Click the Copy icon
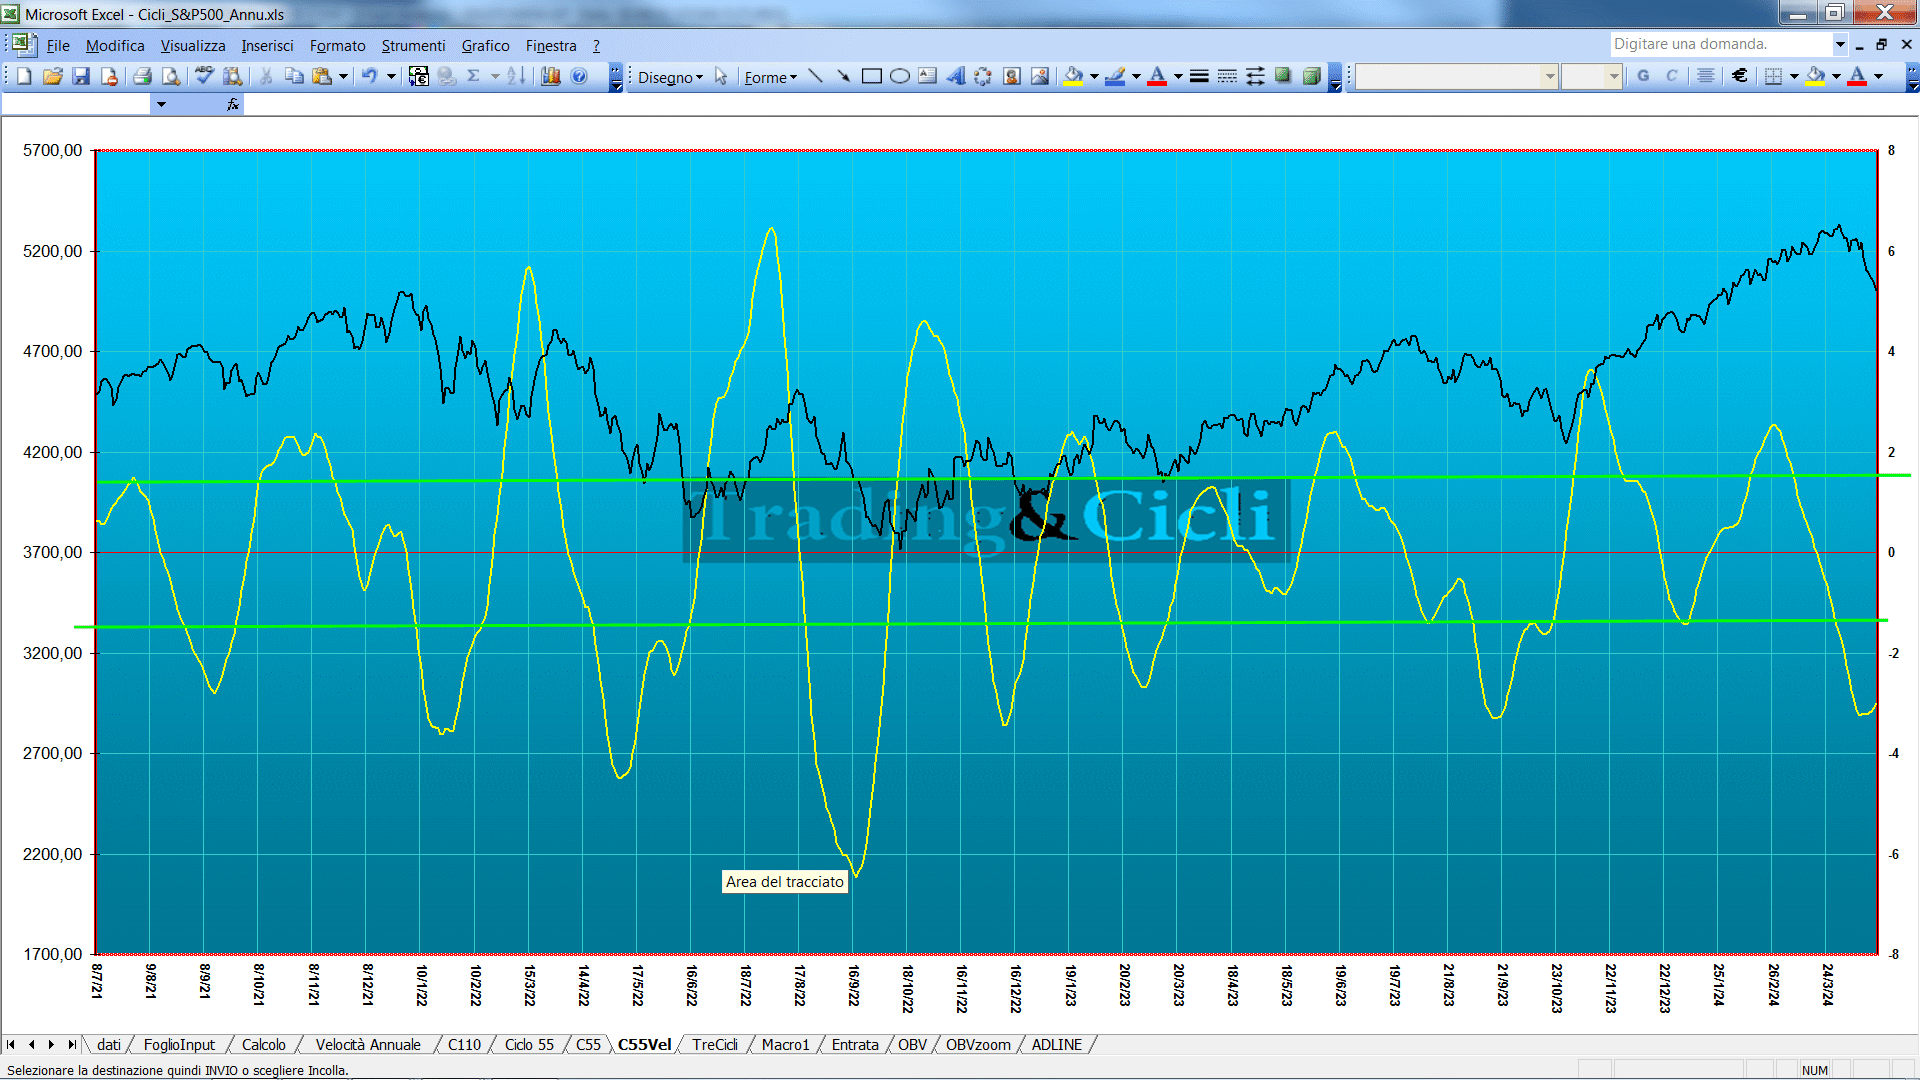The image size is (1920, 1080). [x=294, y=77]
